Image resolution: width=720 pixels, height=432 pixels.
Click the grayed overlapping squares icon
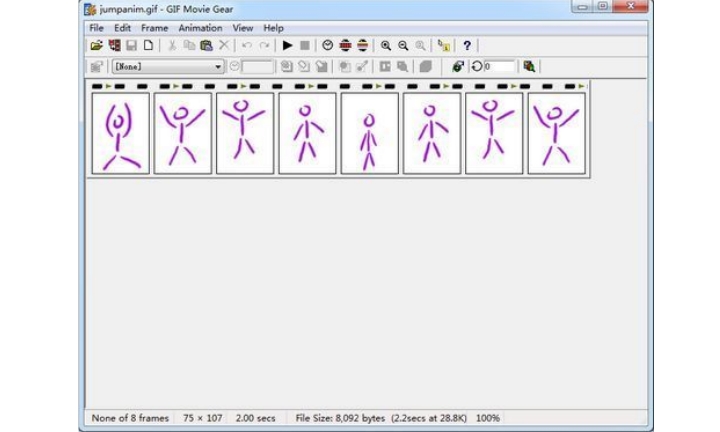point(402,67)
